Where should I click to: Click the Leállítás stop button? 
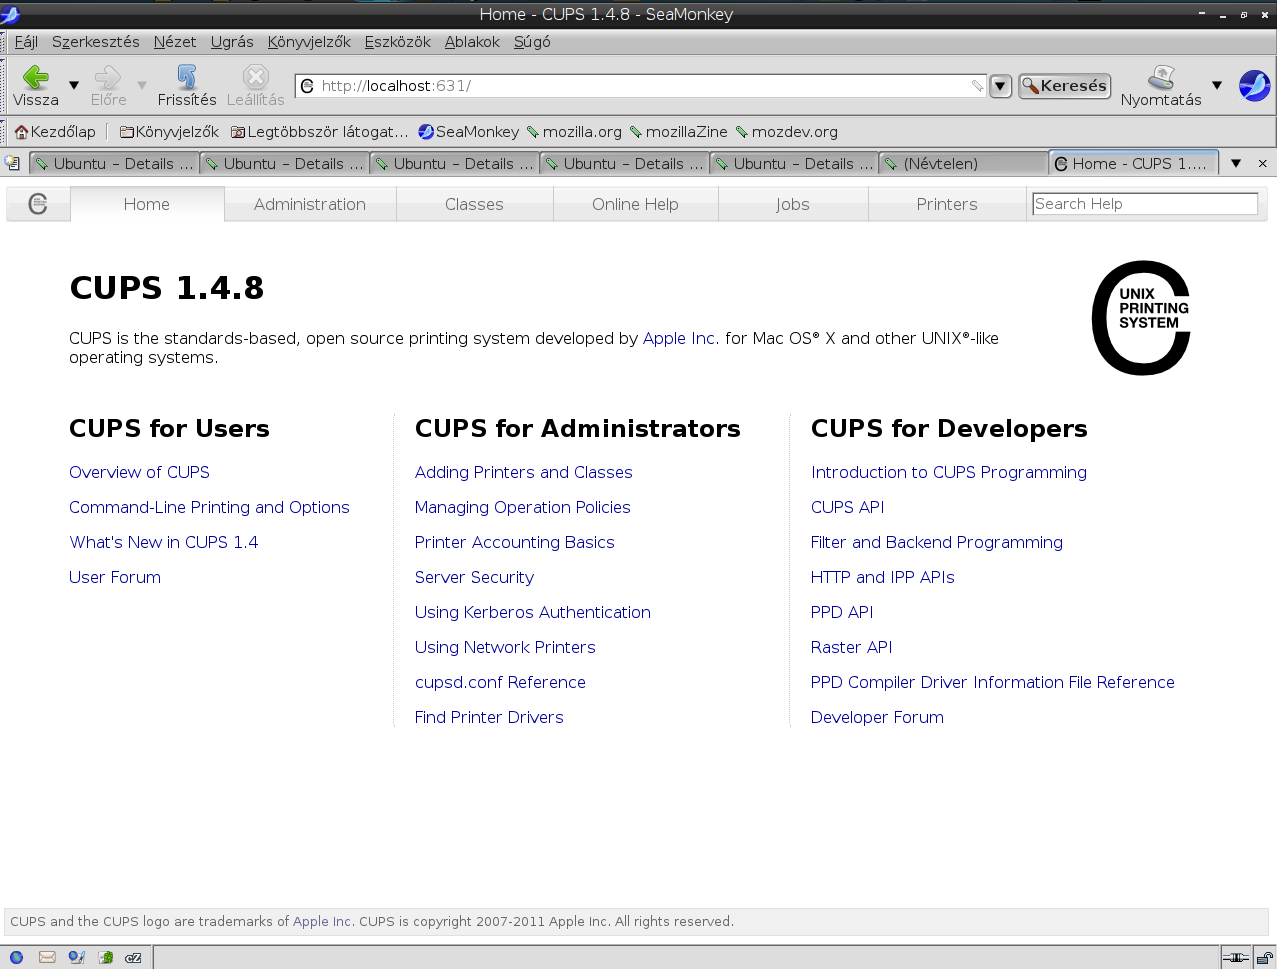(256, 85)
